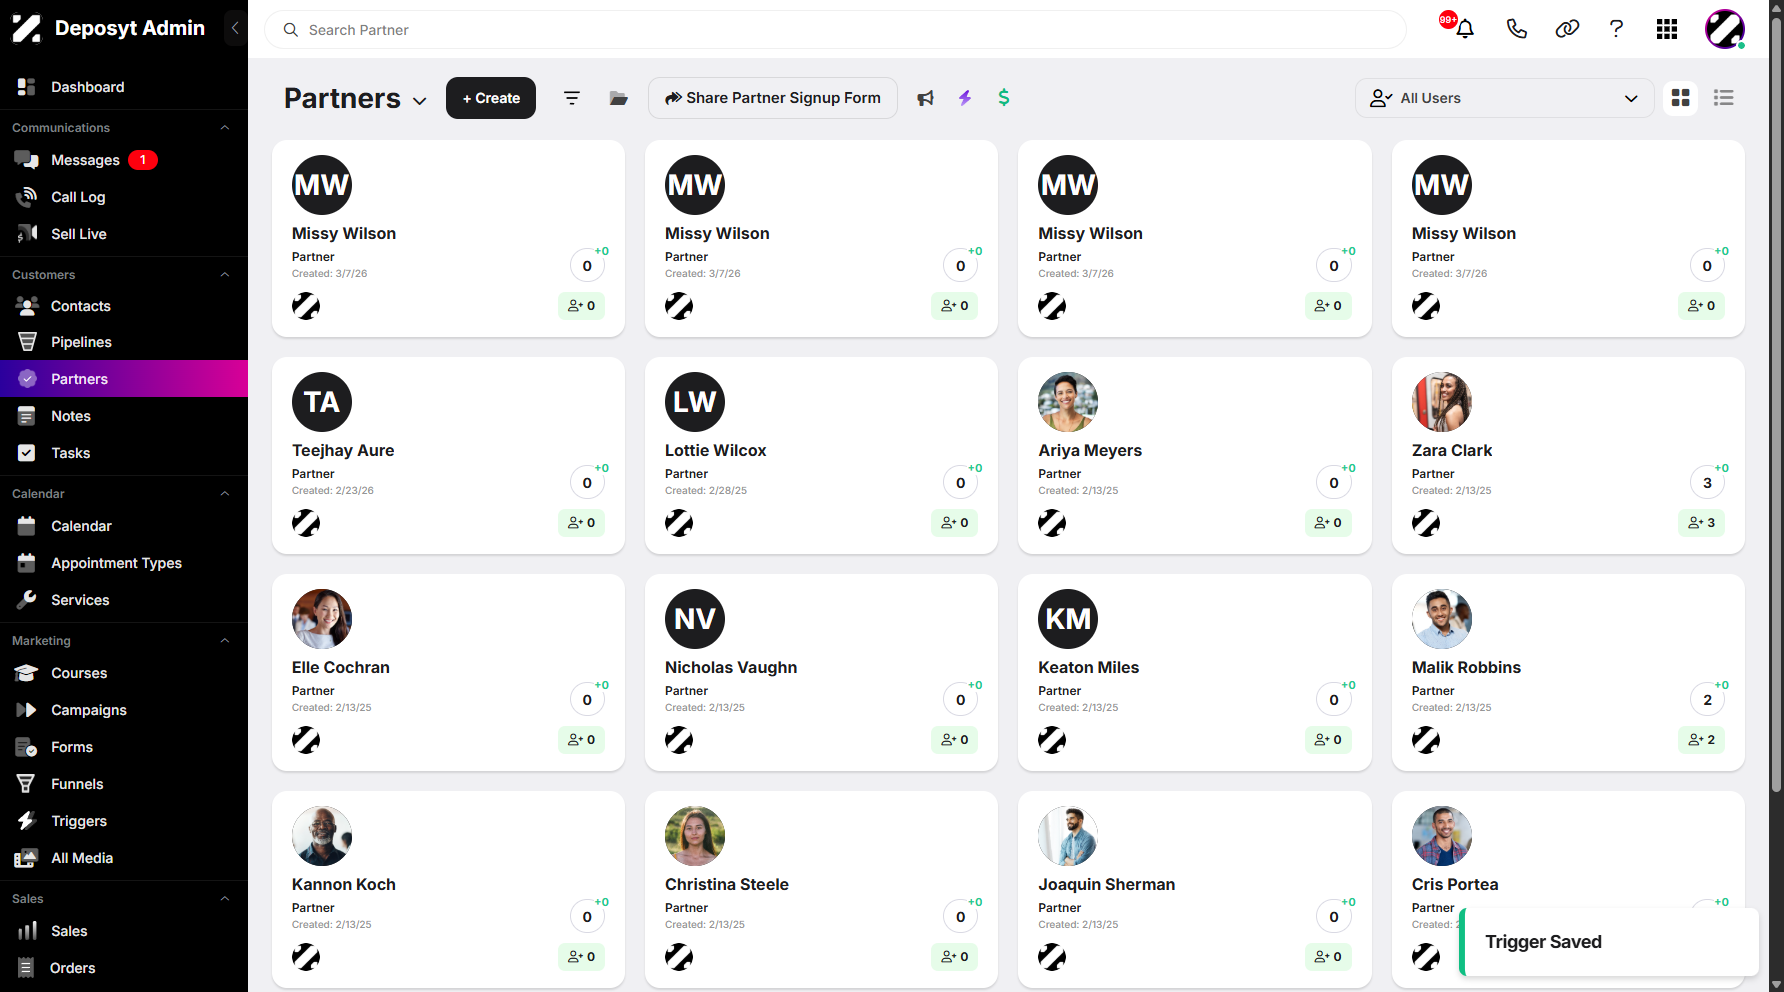Click Share Partner Signup Form
The image size is (1784, 992).
coord(773,98)
